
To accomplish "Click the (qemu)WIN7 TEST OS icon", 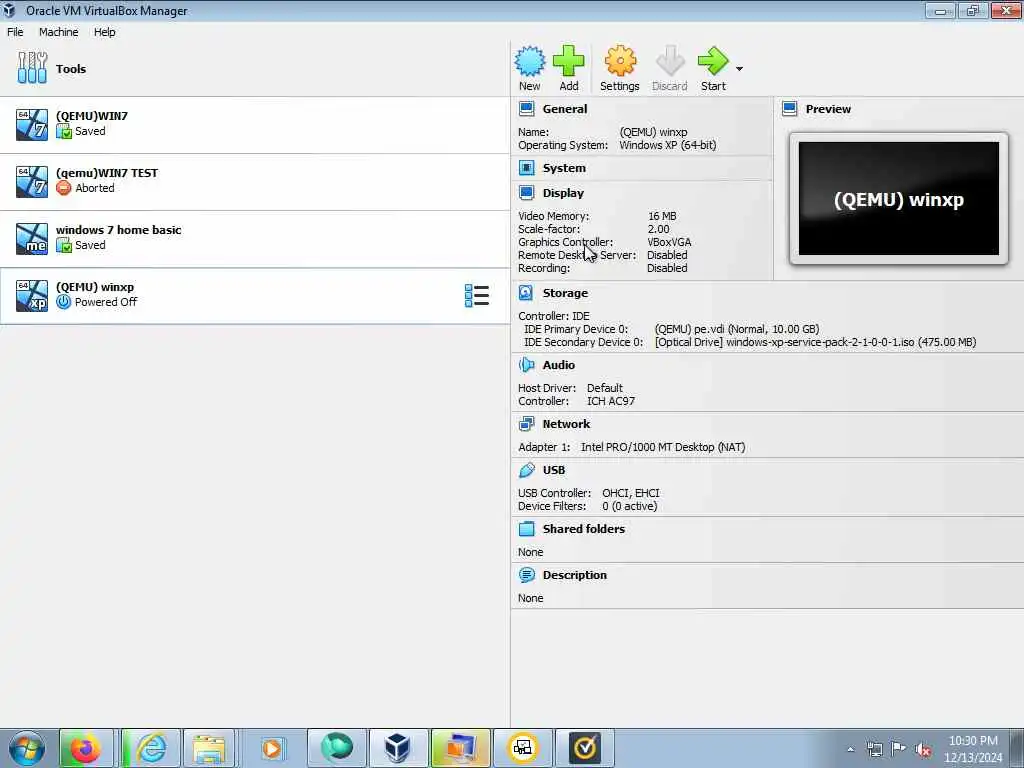I will click(x=32, y=181).
